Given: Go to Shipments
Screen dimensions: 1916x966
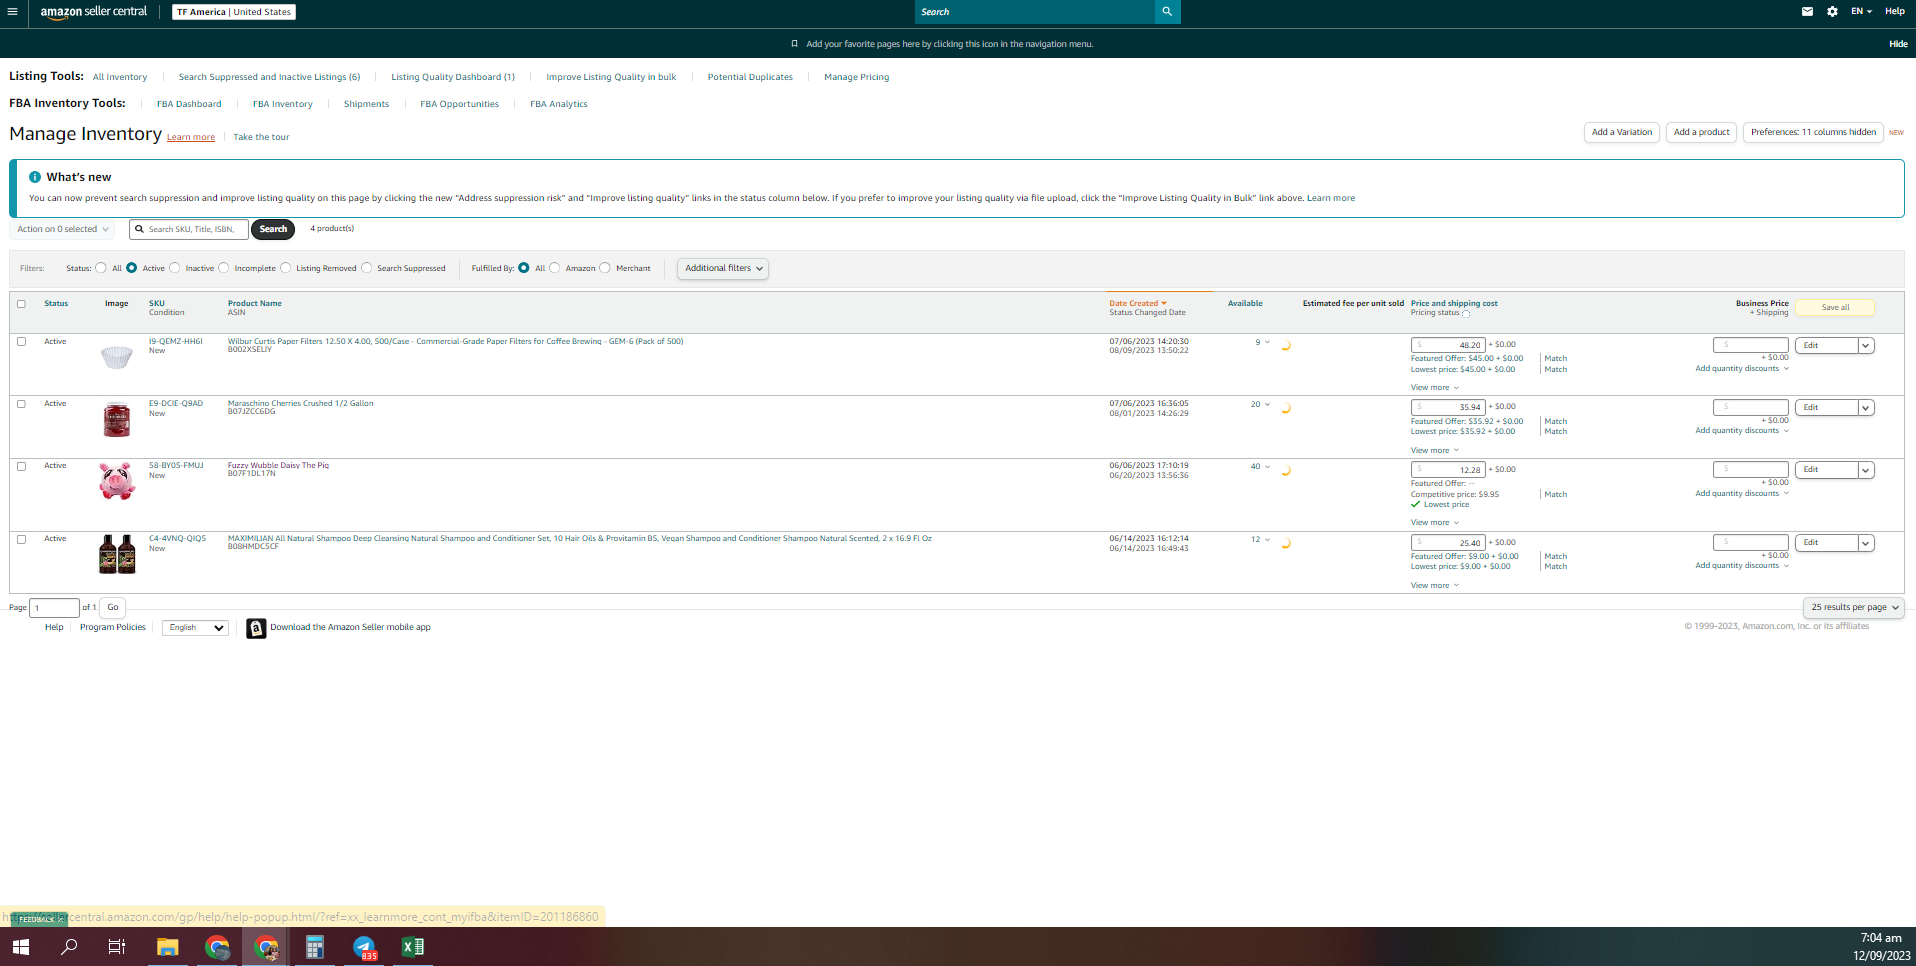Looking at the screenshot, I should pos(366,104).
